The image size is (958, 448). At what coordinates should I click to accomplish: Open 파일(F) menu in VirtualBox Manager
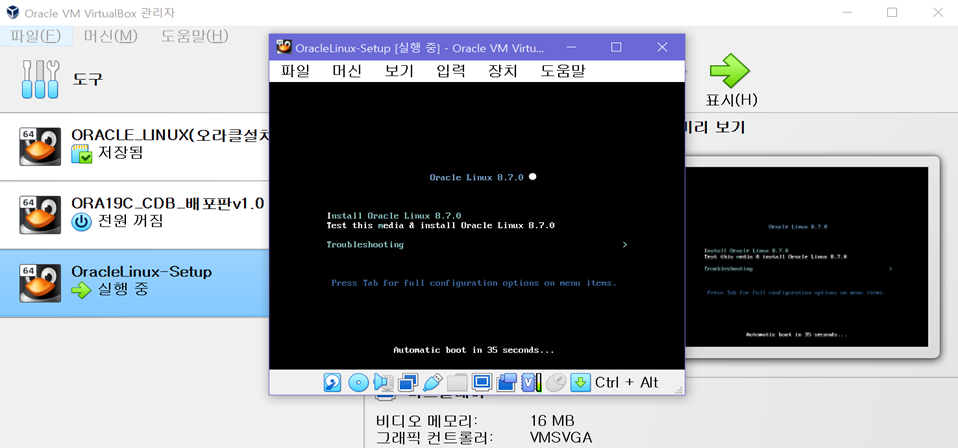pos(36,35)
